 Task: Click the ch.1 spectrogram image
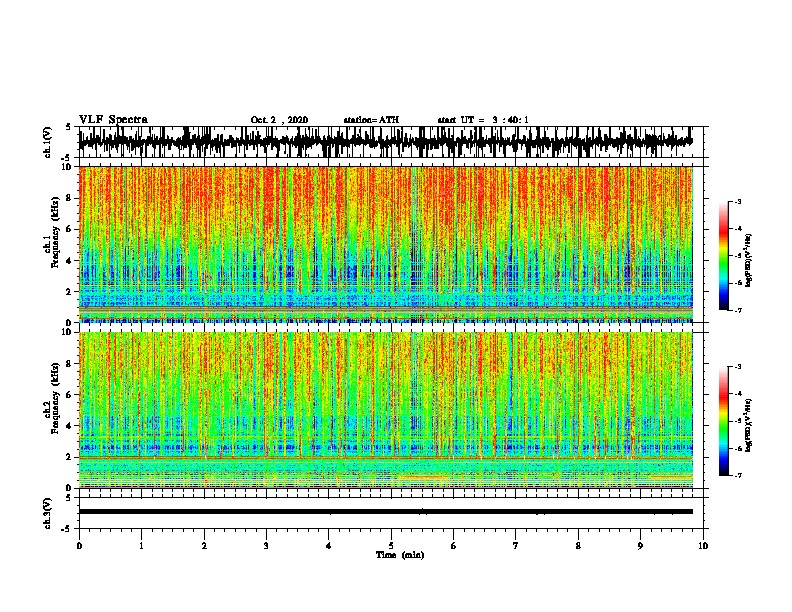386,244
